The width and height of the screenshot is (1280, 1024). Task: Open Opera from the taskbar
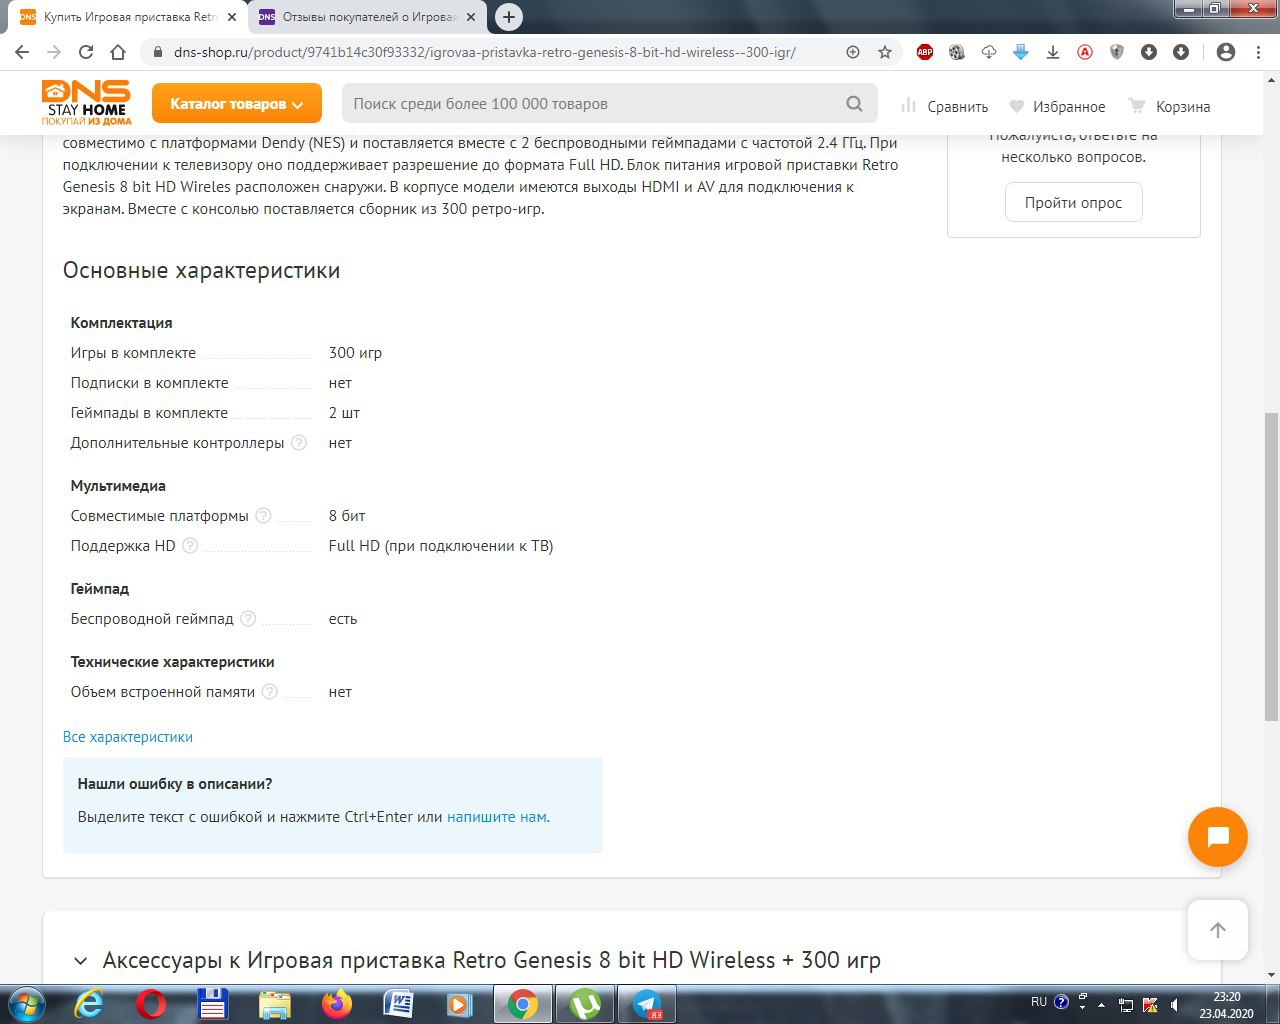tap(151, 1004)
